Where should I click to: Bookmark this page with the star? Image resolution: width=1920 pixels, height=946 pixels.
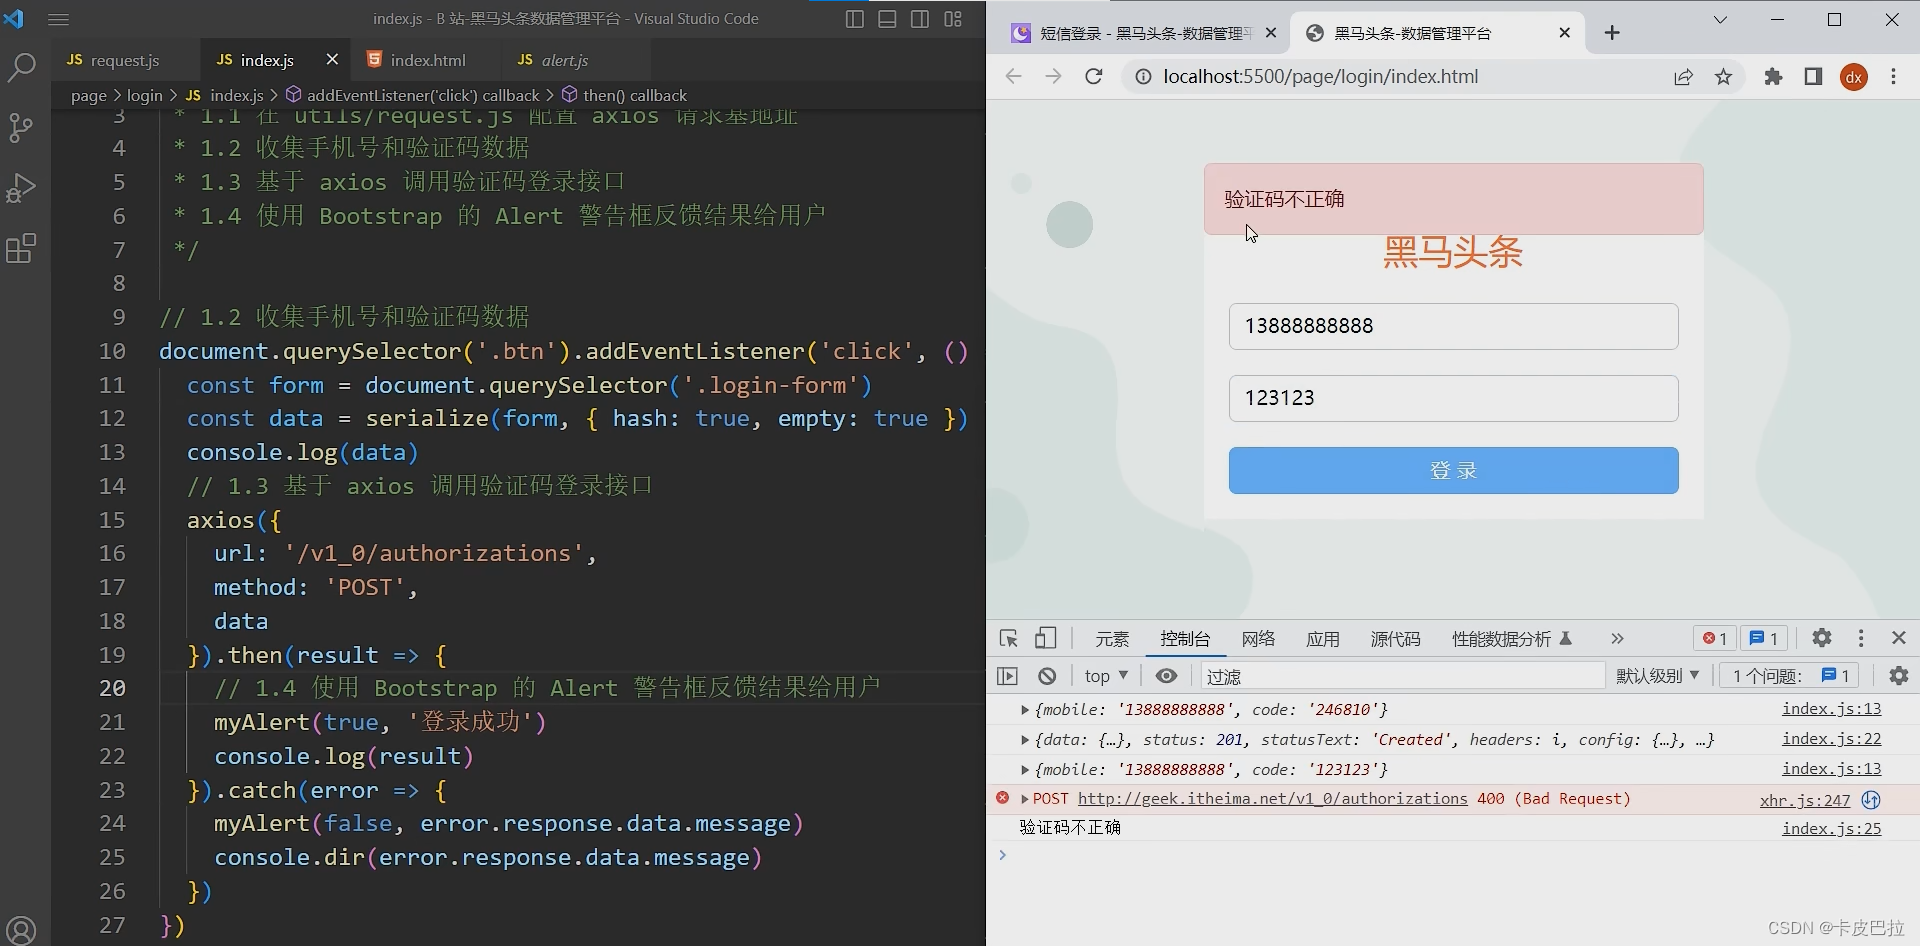(x=1724, y=77)
